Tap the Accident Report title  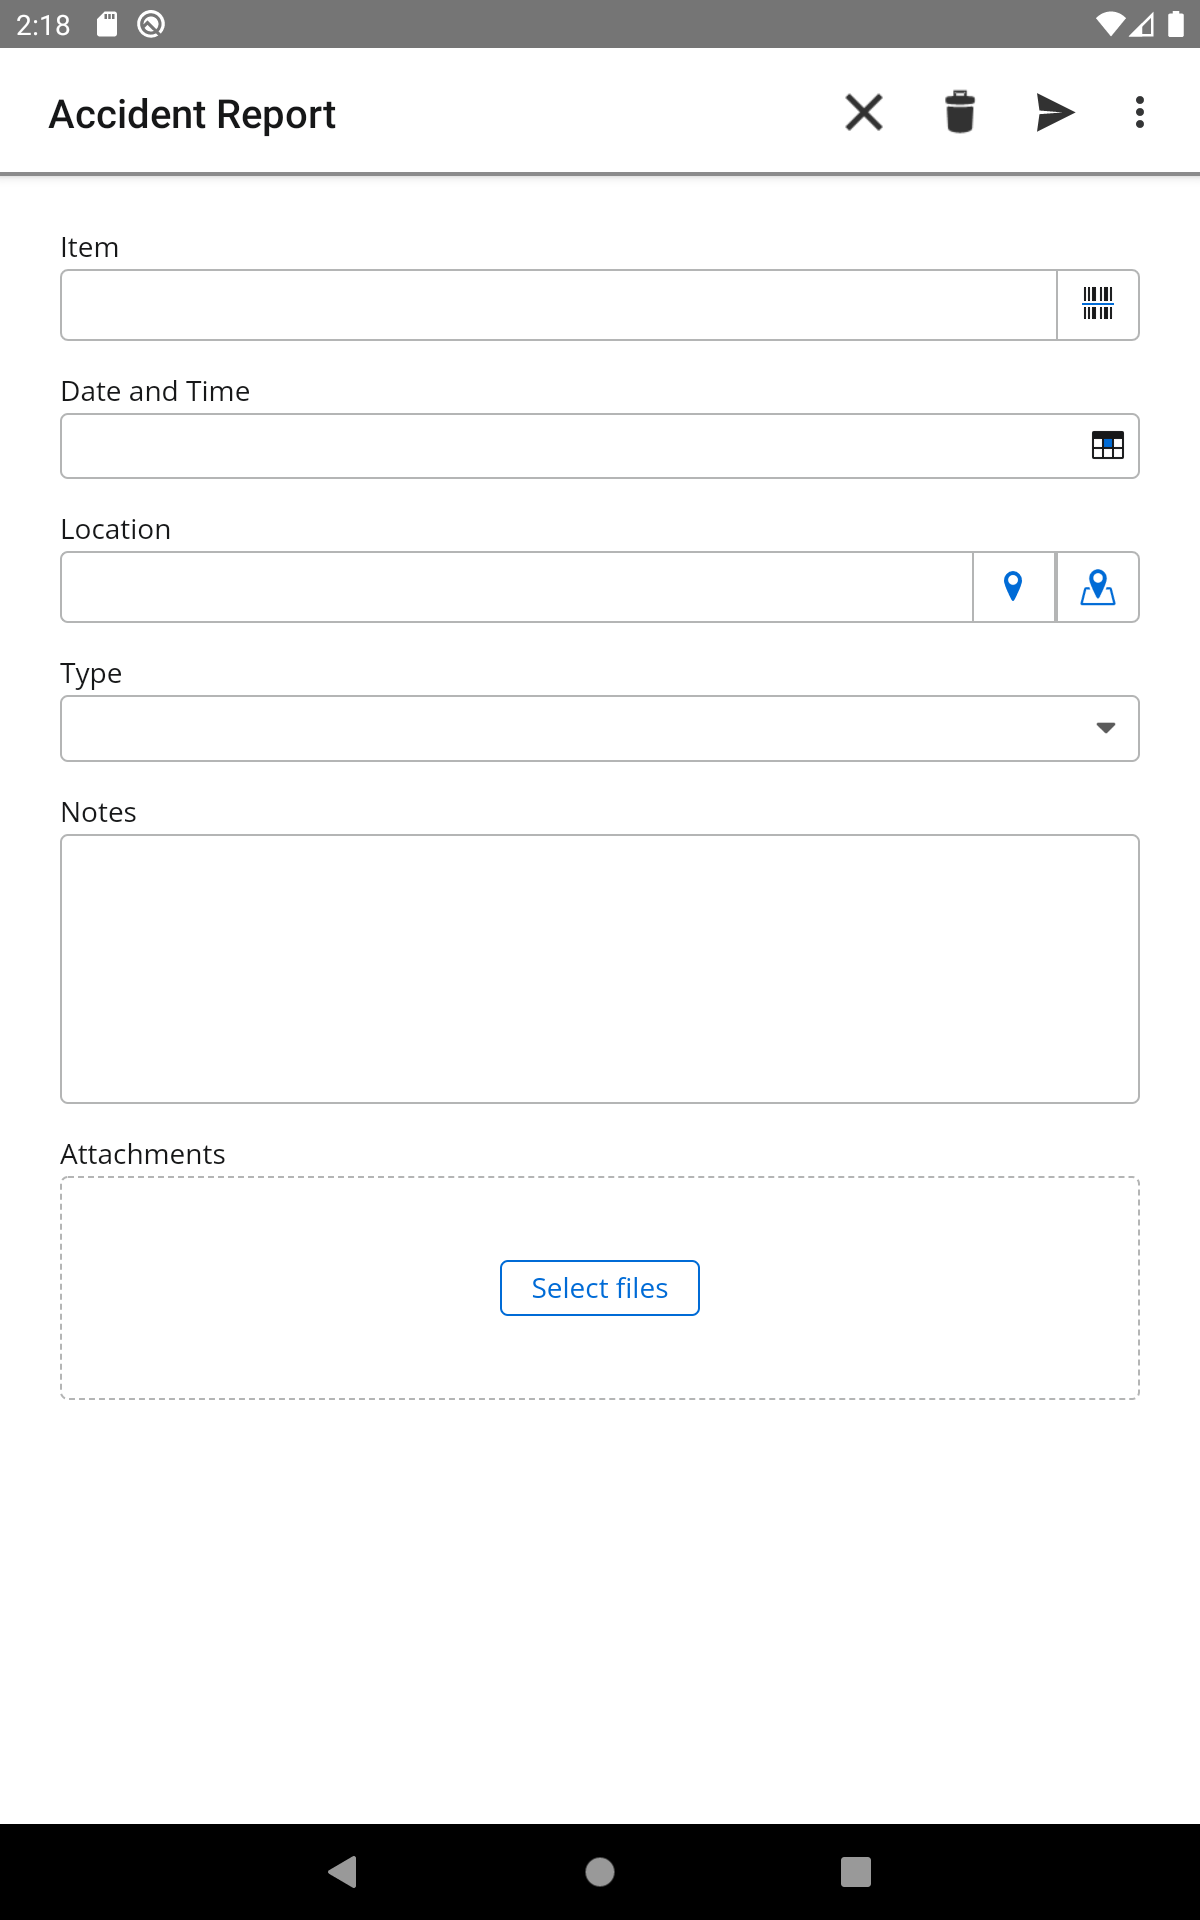coord(192,114)
